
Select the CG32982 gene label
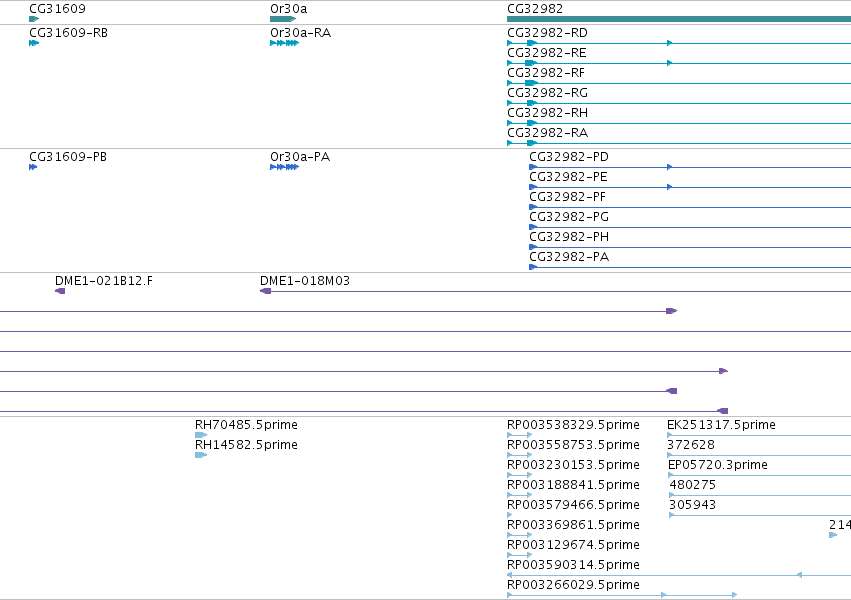pos(535,9)
